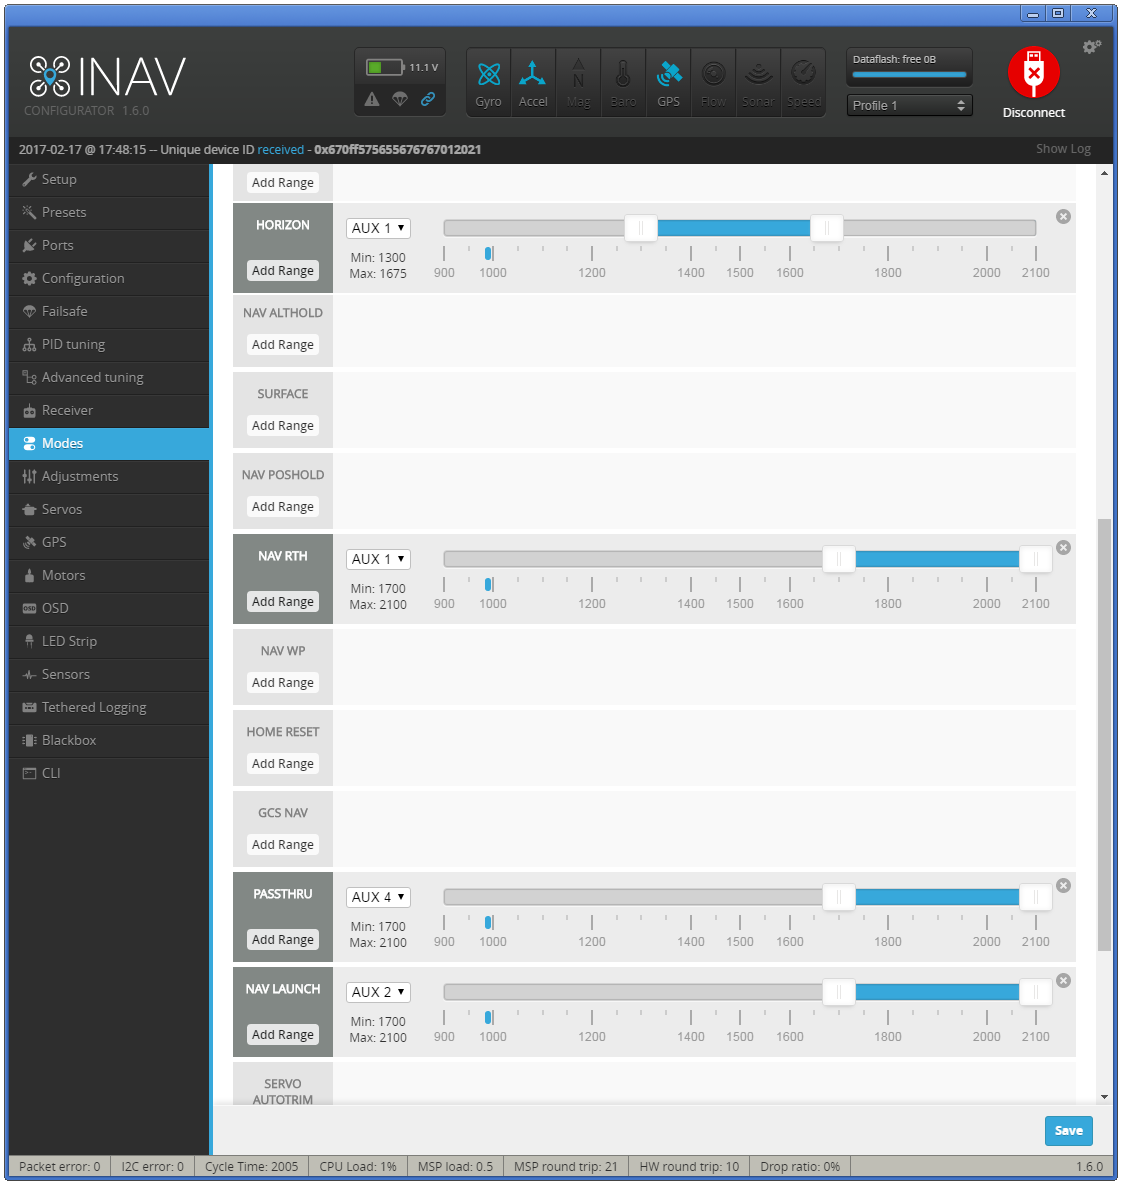1121x1181 pixels.
Task: Click the link status icon
Action: (x=428, y=99)
